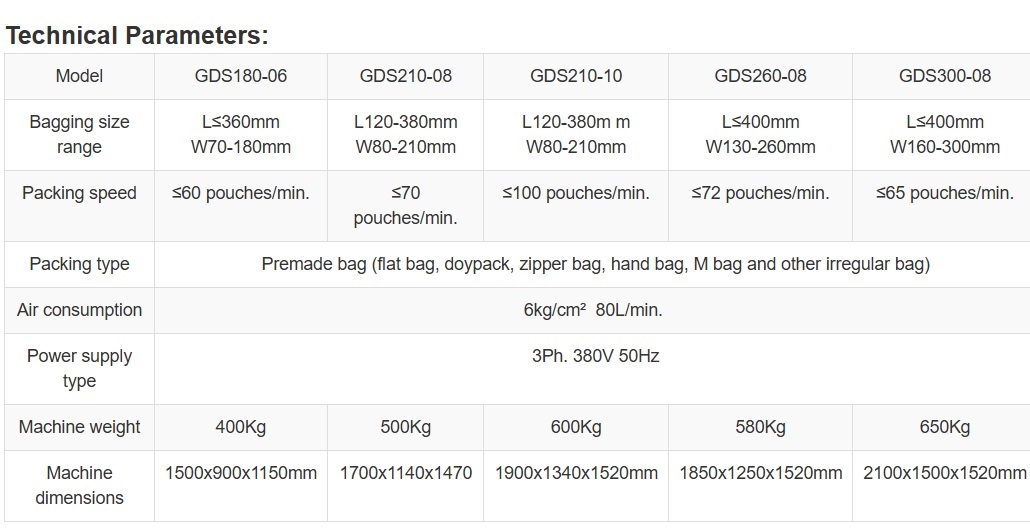The height and width of the screenshot is (532, 1030).
Task: Click the GDS210-10 model column header
Action: point(576,76)
